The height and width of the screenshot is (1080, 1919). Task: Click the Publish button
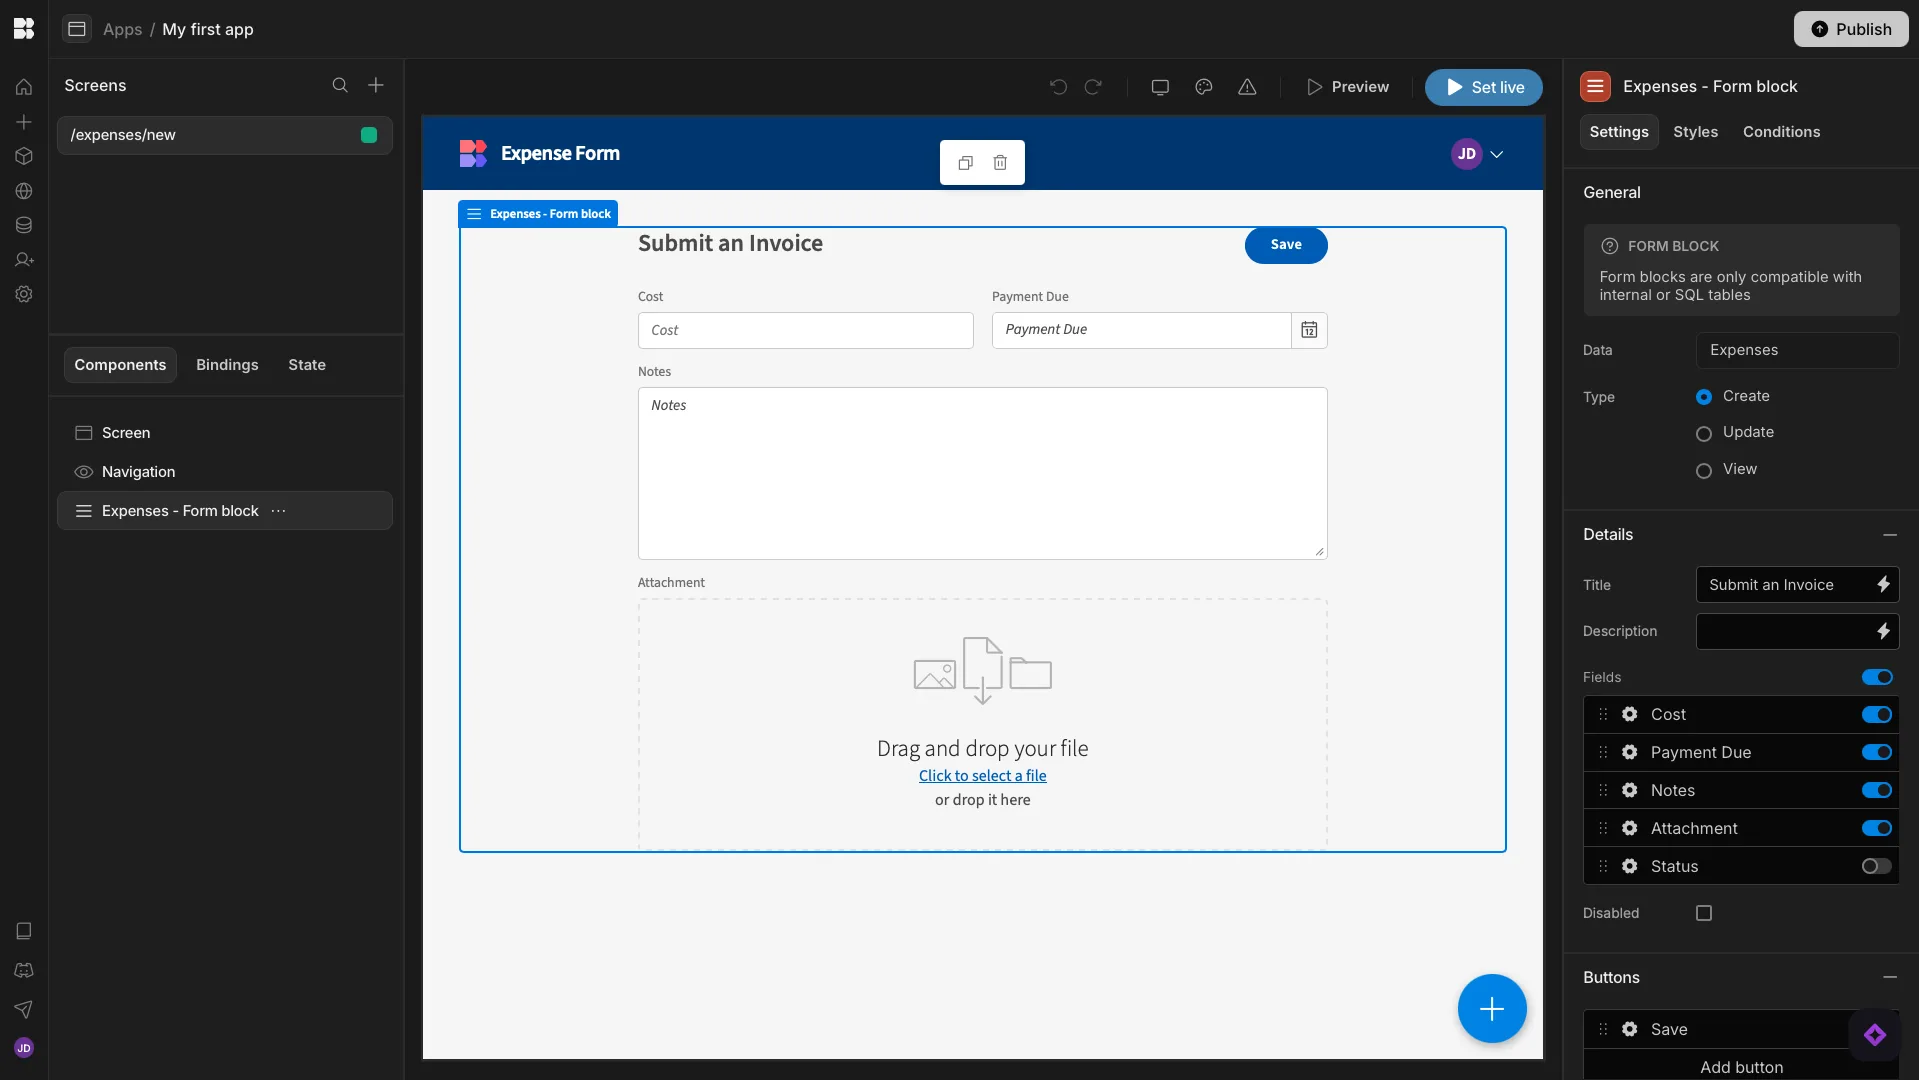click(1851, 29)
